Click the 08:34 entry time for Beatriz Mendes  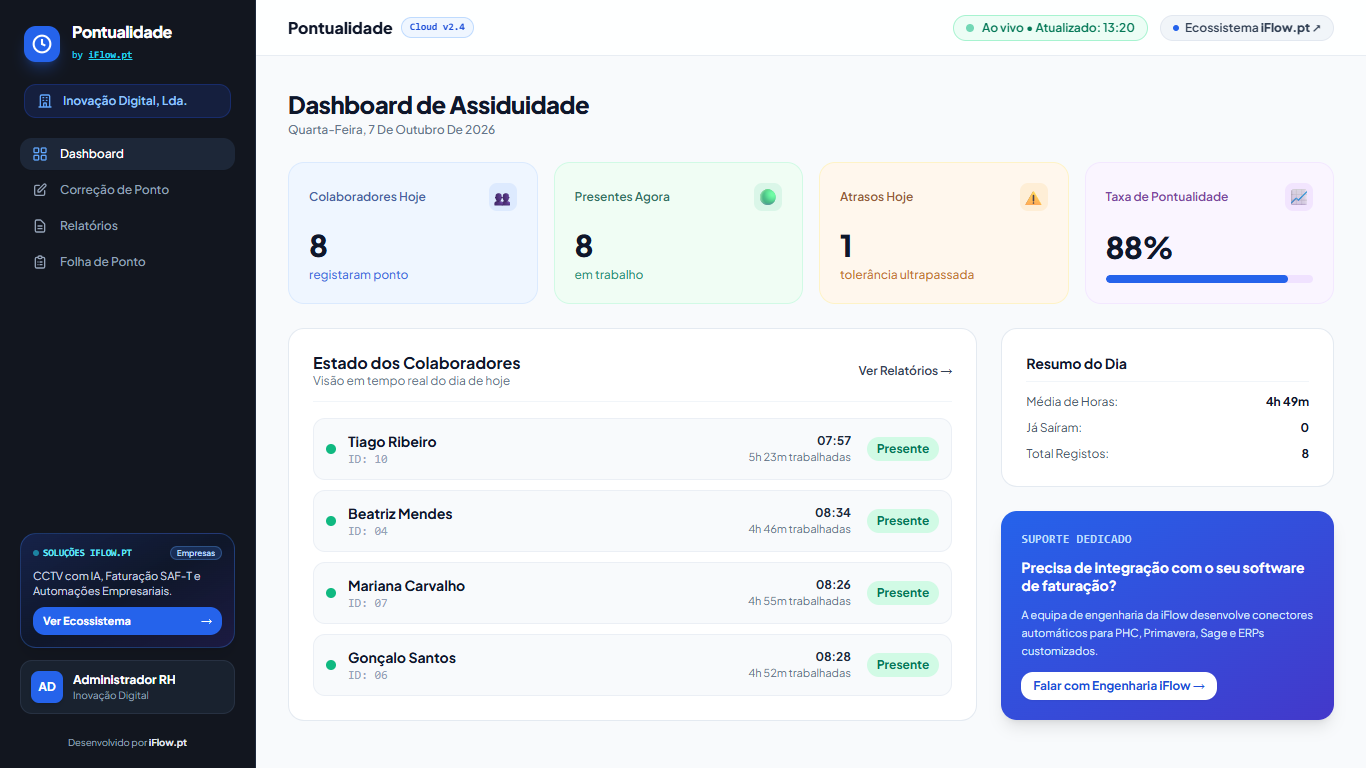tap(834, 513)
